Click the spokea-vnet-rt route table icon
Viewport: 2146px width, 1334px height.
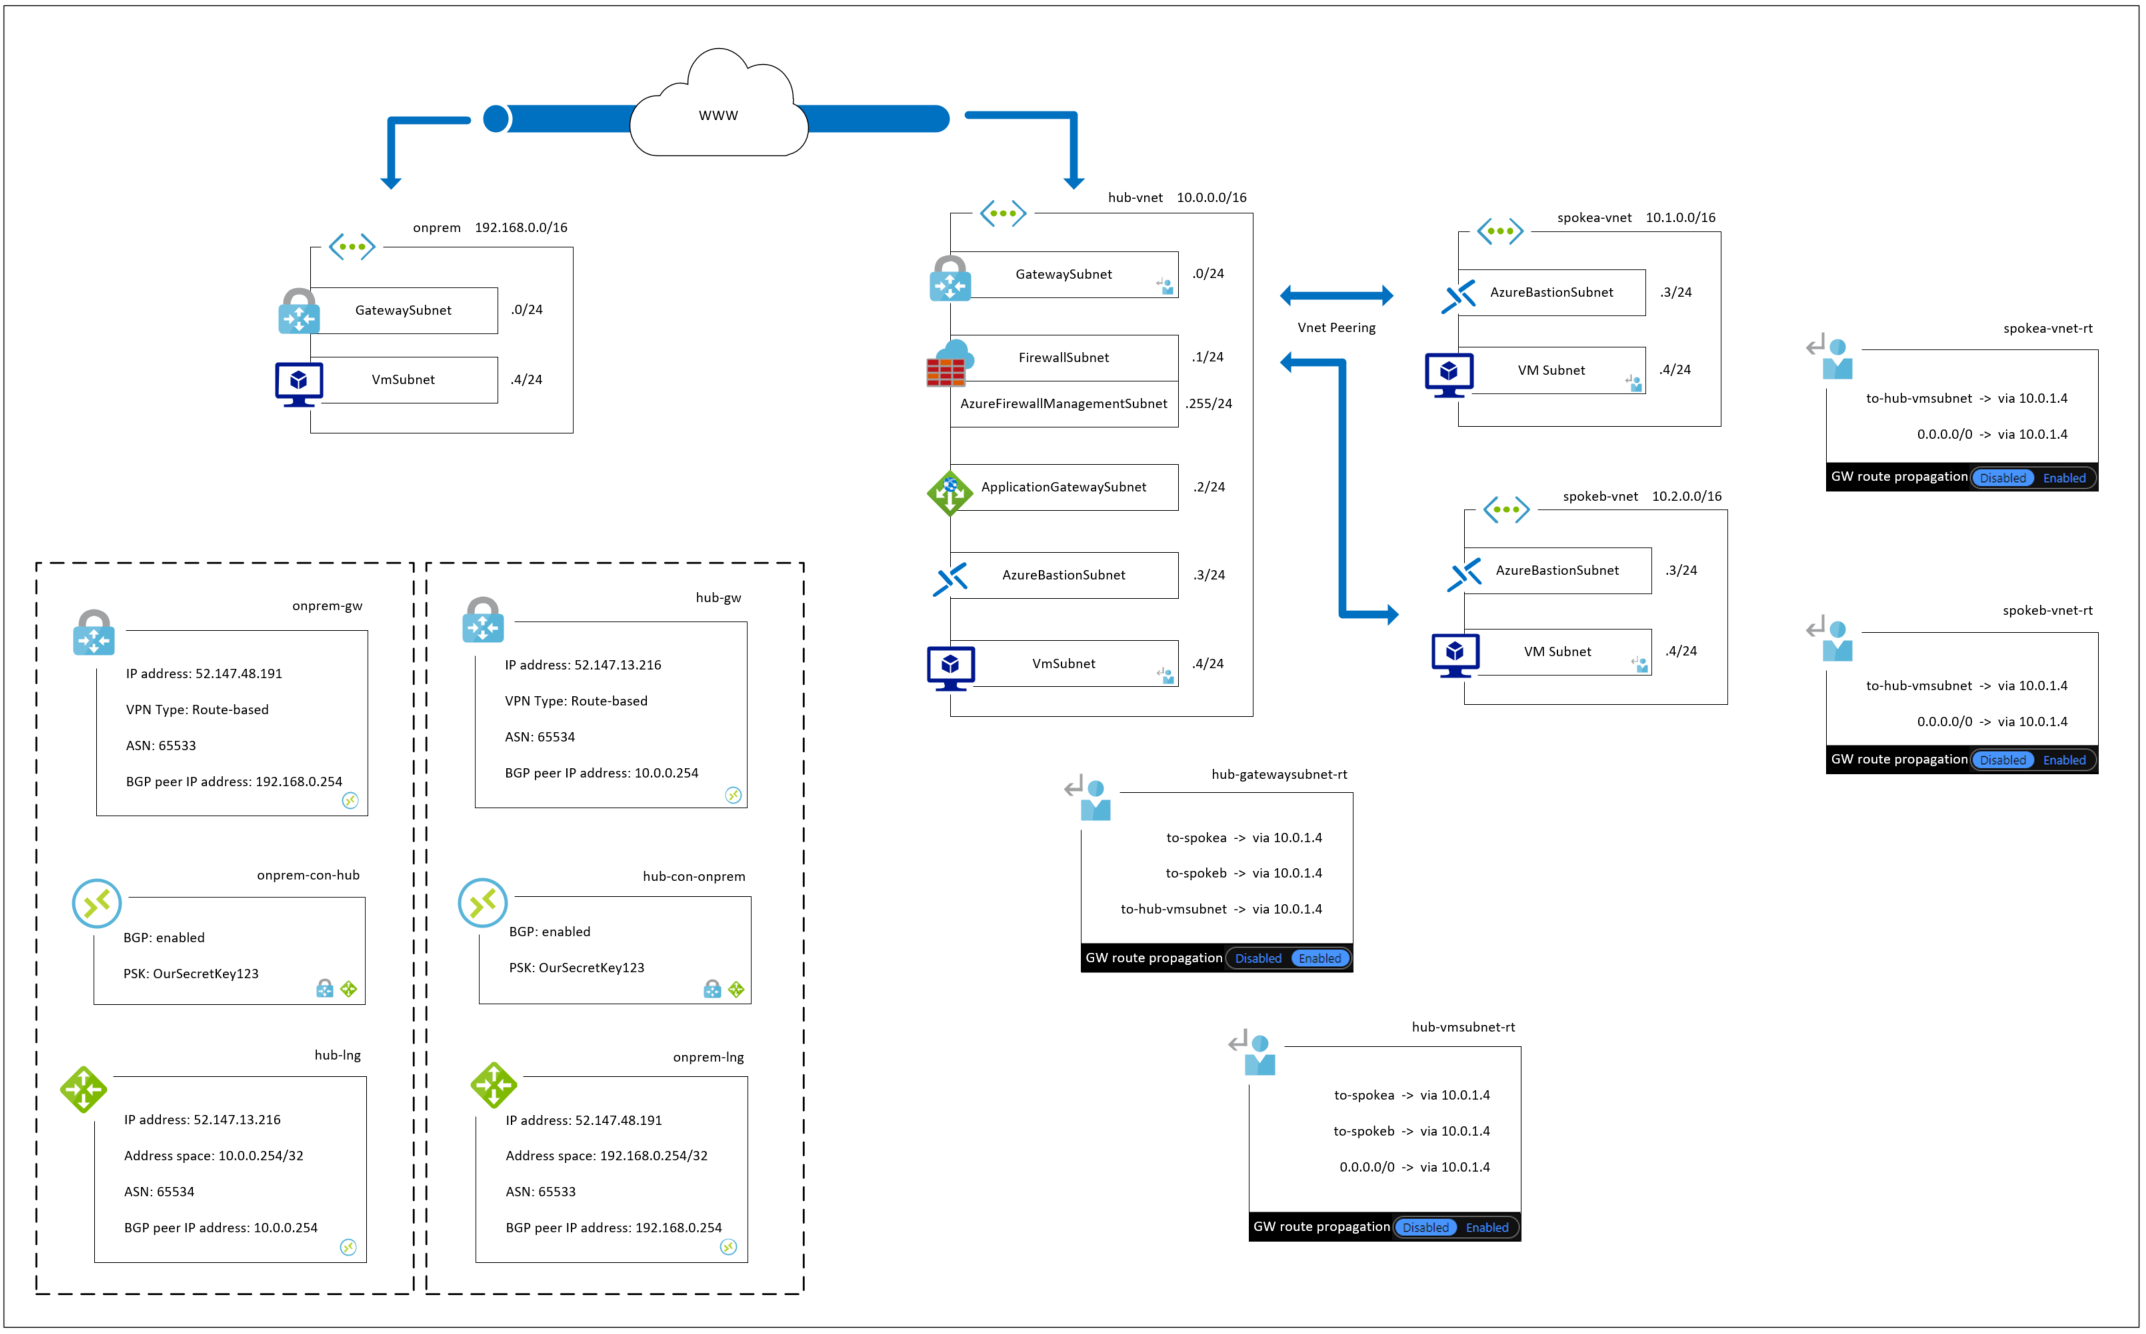(x=1830, y=357)
